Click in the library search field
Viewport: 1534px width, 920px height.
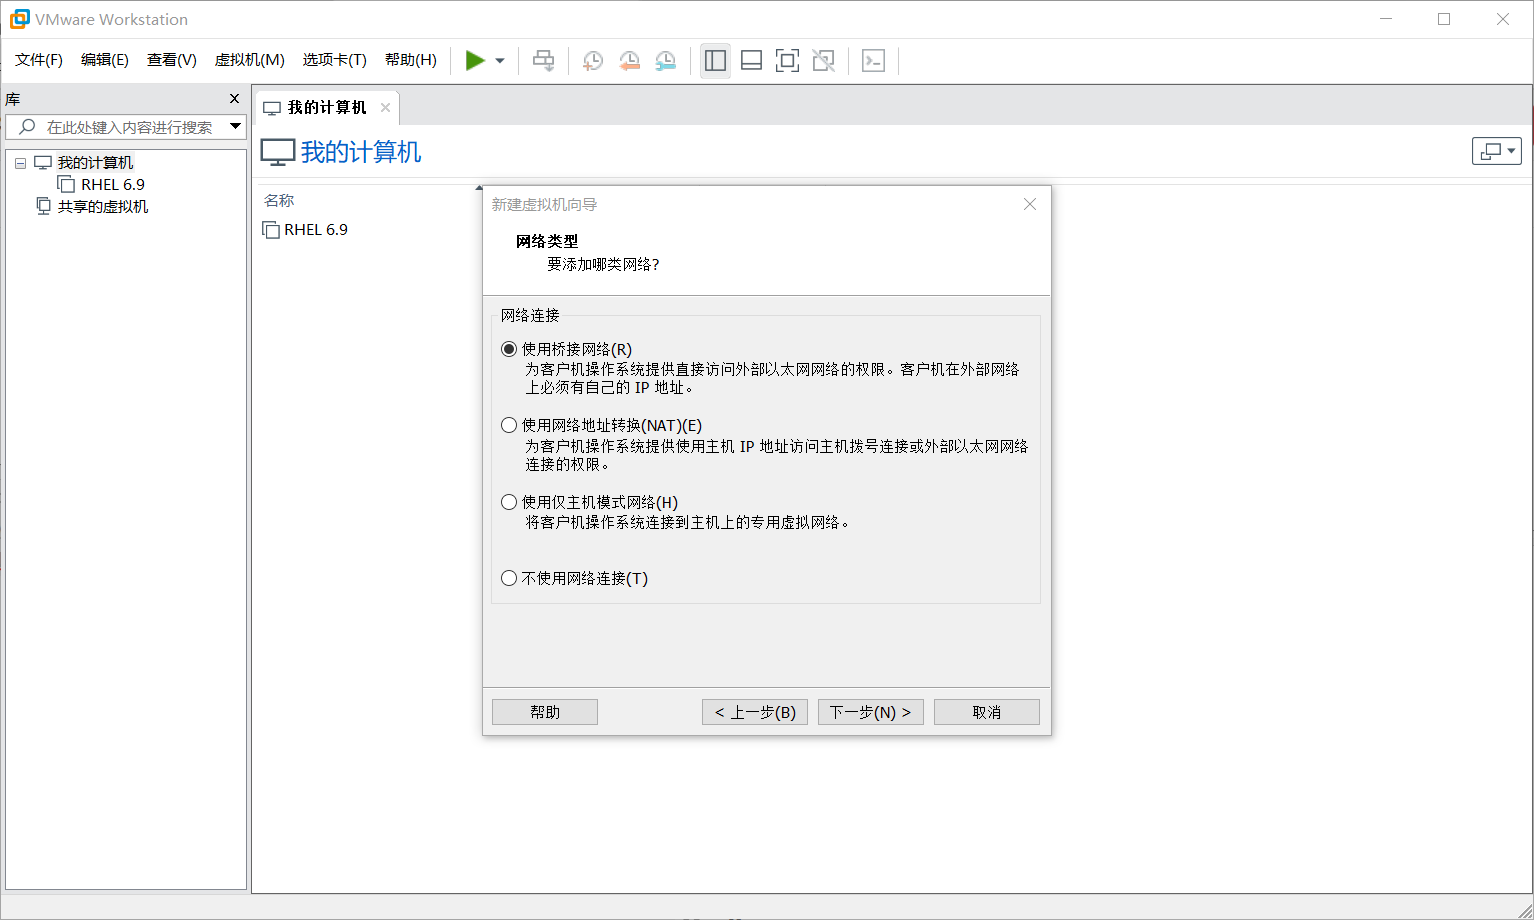tap(120, 126)
